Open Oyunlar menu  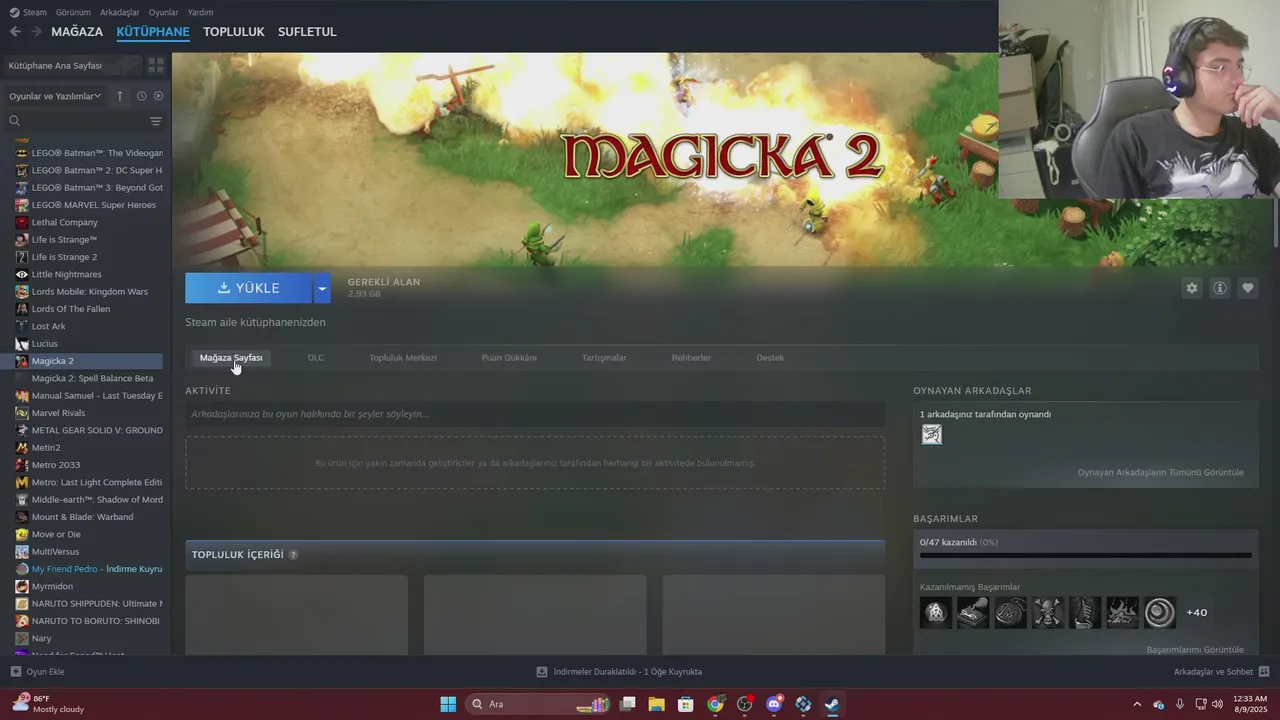pyautogui.click(x=164, y=12)
